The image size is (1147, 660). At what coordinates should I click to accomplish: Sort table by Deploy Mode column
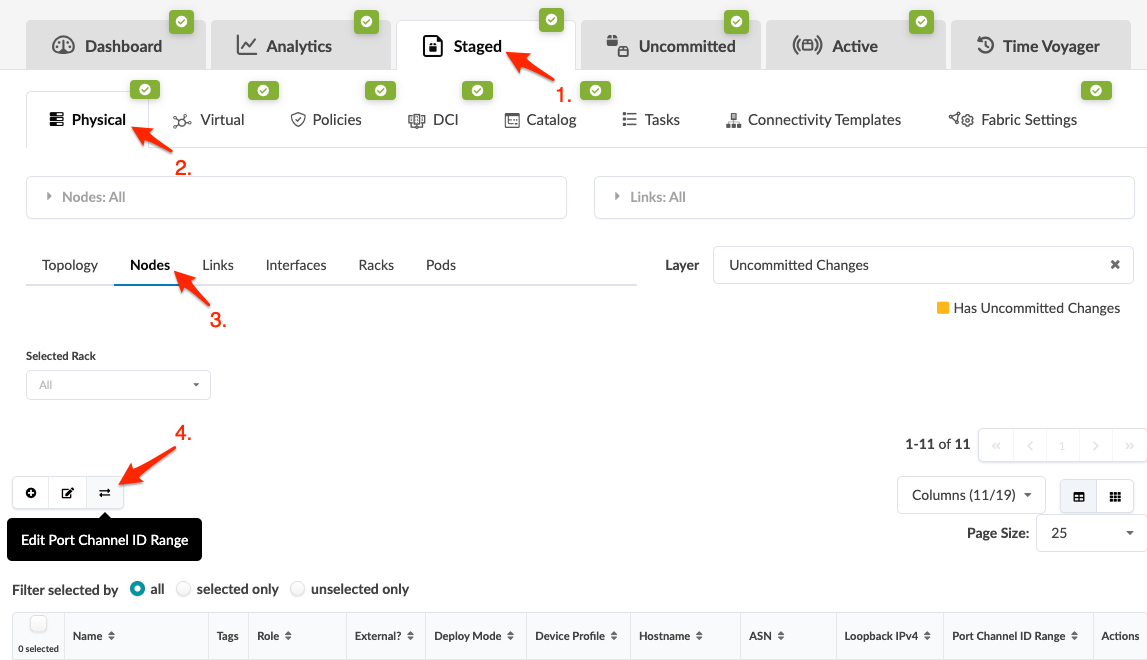click(x=474, y=636)
